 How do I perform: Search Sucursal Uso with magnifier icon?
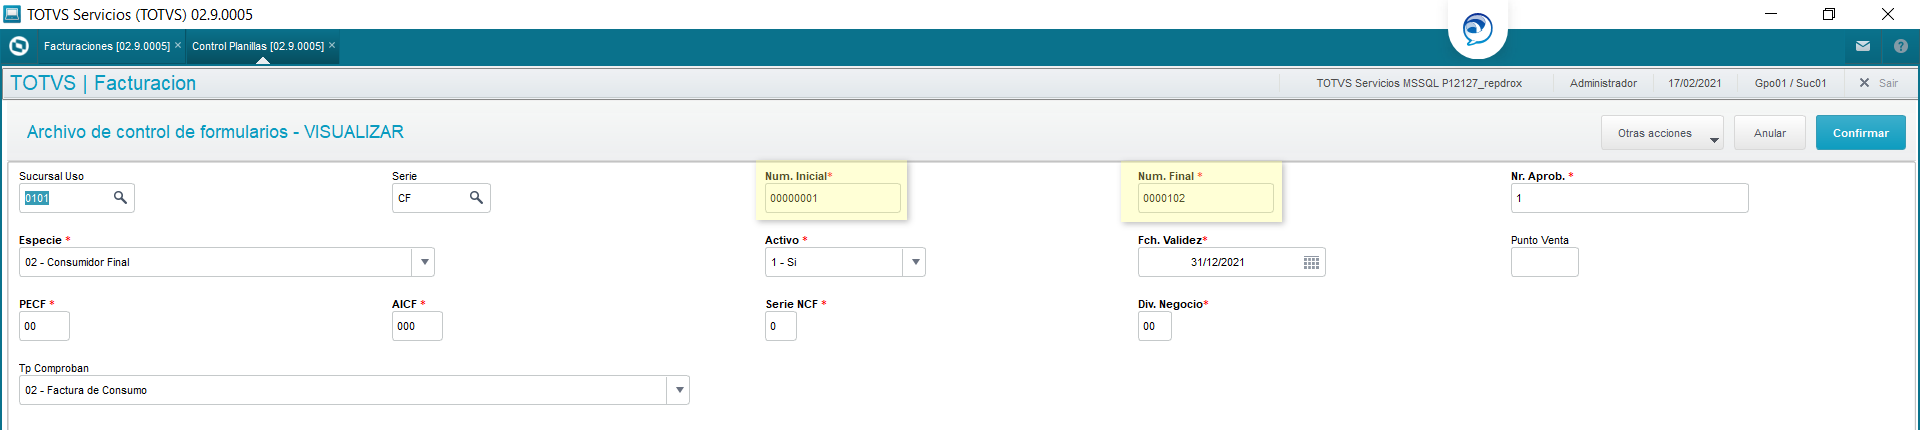coord(120,198)
